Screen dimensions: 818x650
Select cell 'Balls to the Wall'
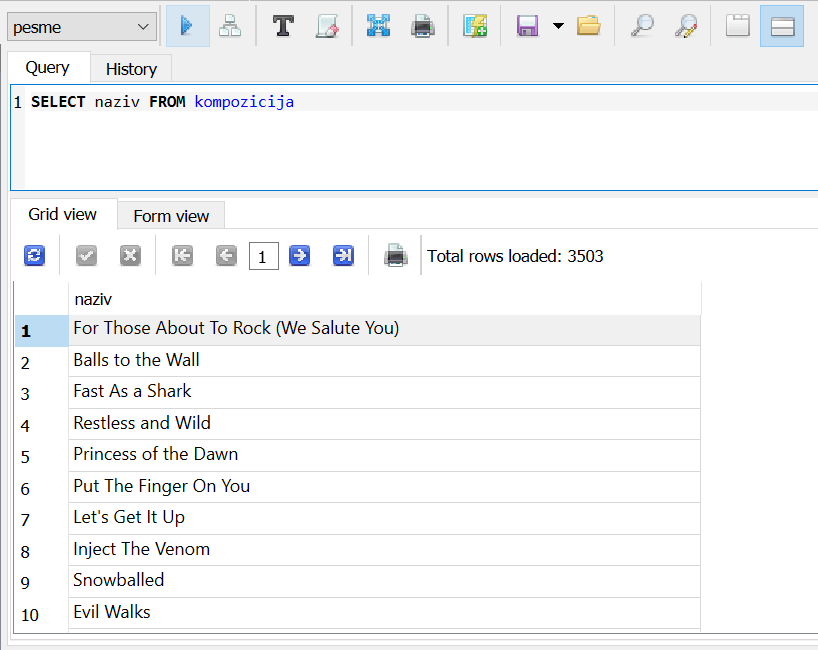coord(384,361)
